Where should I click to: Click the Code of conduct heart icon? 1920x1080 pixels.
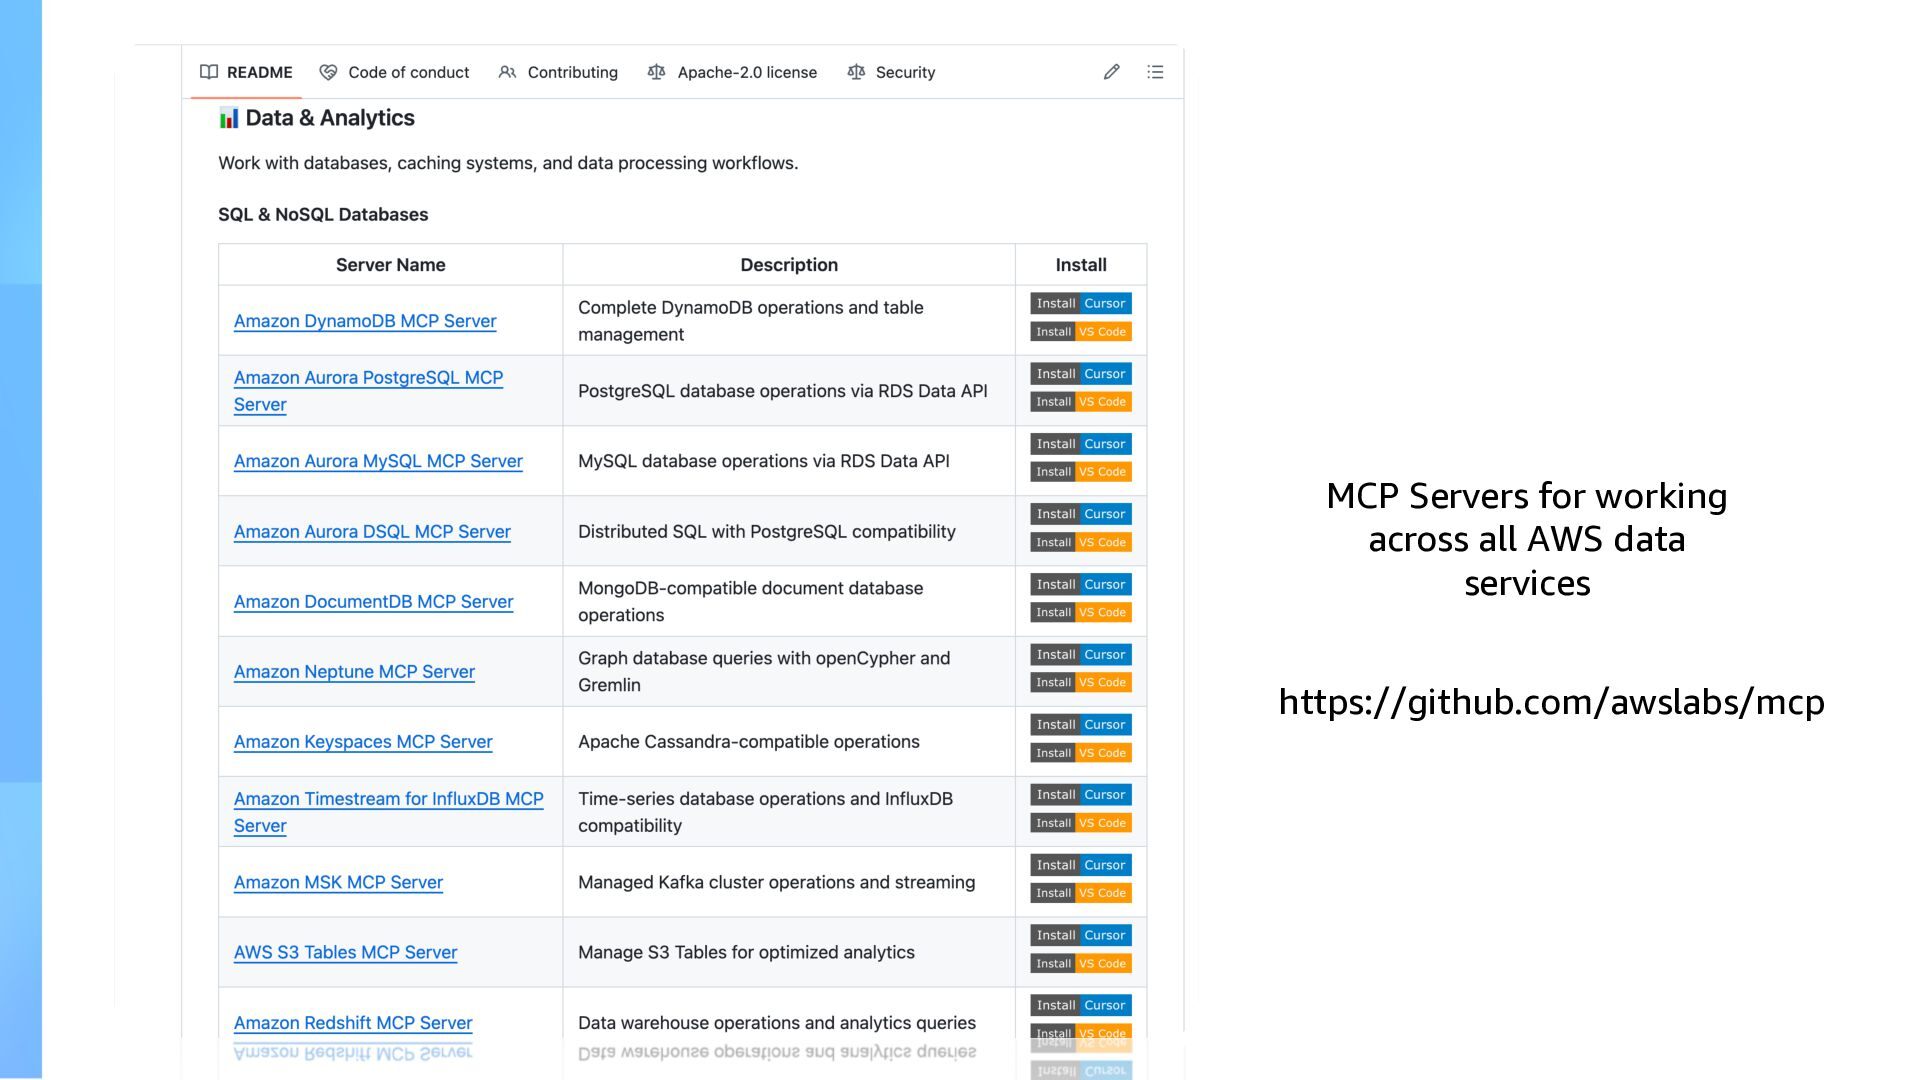click(328, 72)
